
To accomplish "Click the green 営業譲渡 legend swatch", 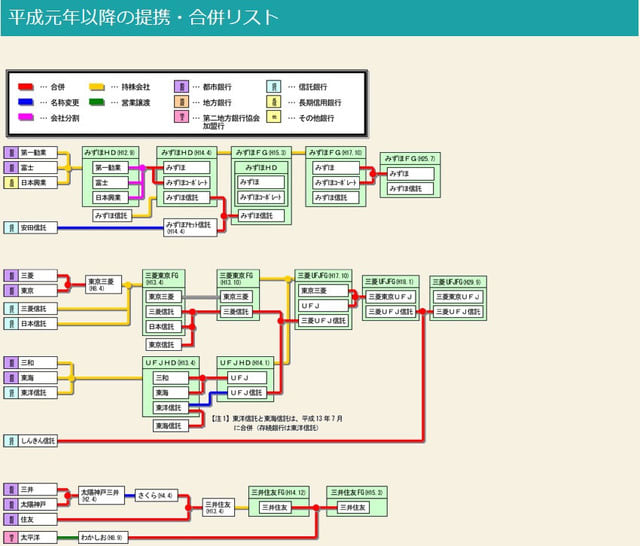I will coord(97,102).
